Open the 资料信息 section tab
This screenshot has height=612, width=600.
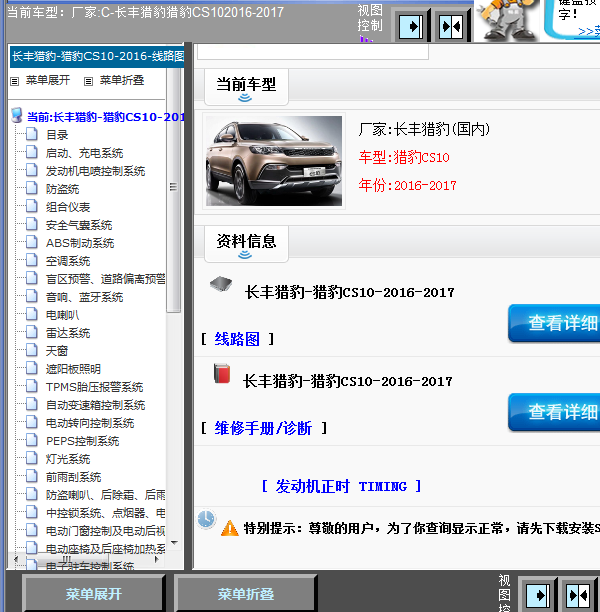(246, 244)
